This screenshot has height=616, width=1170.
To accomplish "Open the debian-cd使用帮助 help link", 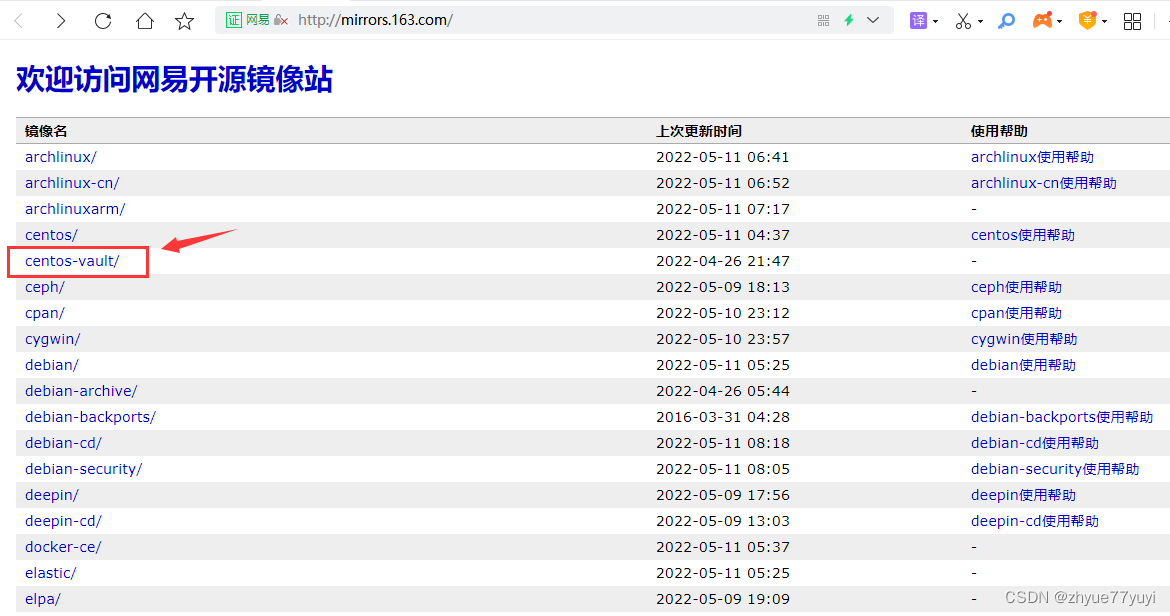I will coord(1035,443).
